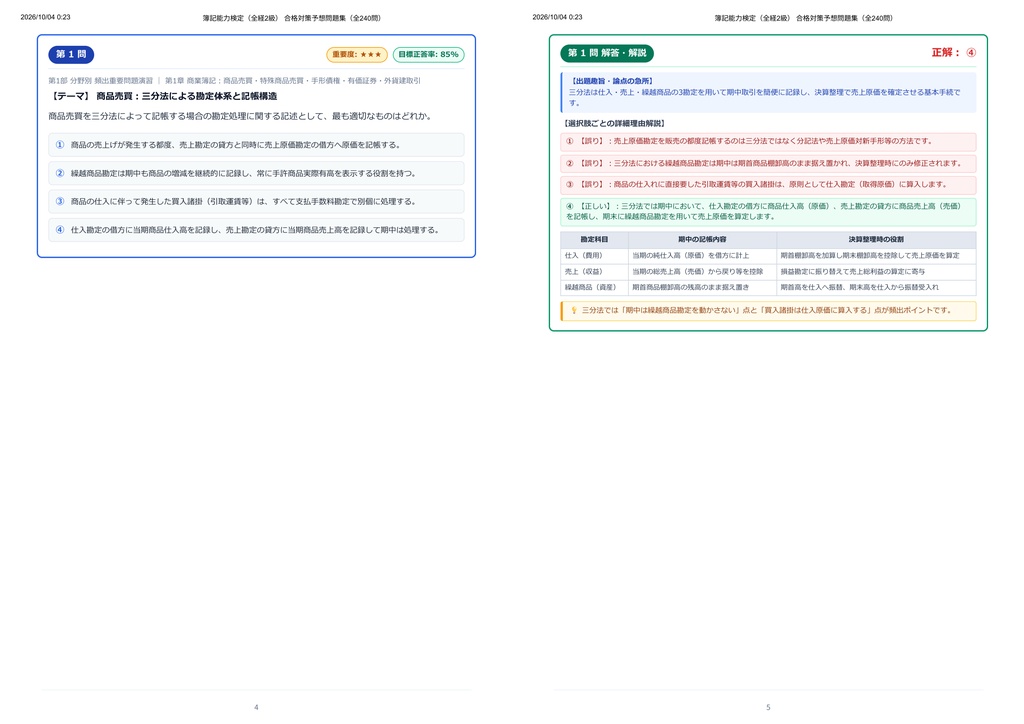Click the breadcrumb 第1部 分野別 頻出重要問題演習
The width and height of the screenshot is (1024, 724).
pos(101,81)
